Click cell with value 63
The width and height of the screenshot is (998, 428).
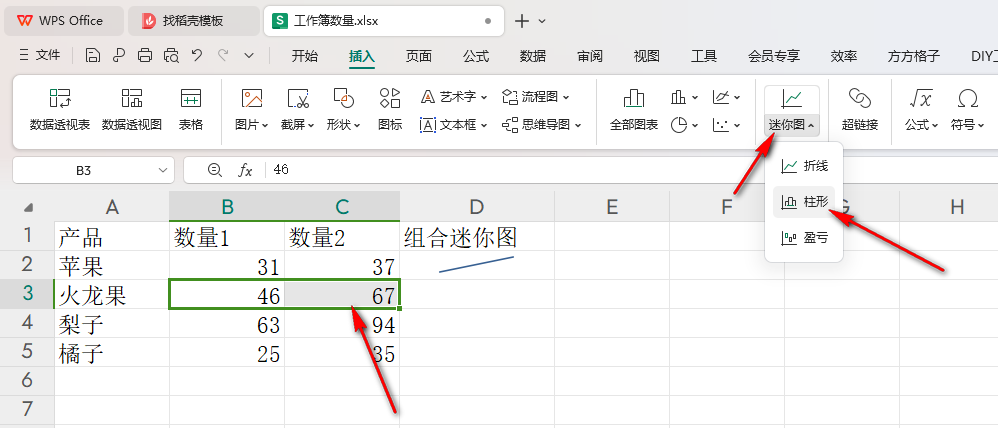pyautogui.click(x=227, y=324)
